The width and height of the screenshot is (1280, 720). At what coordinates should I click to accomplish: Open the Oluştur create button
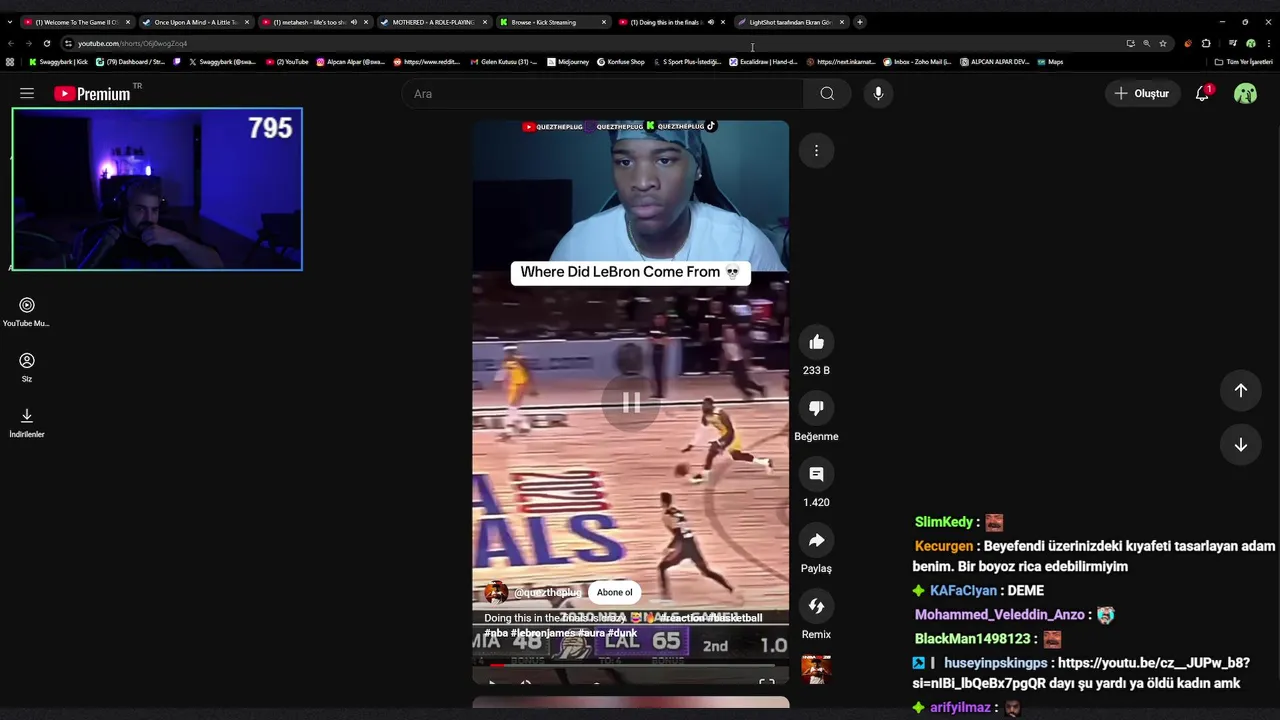tap(1142, 93)
